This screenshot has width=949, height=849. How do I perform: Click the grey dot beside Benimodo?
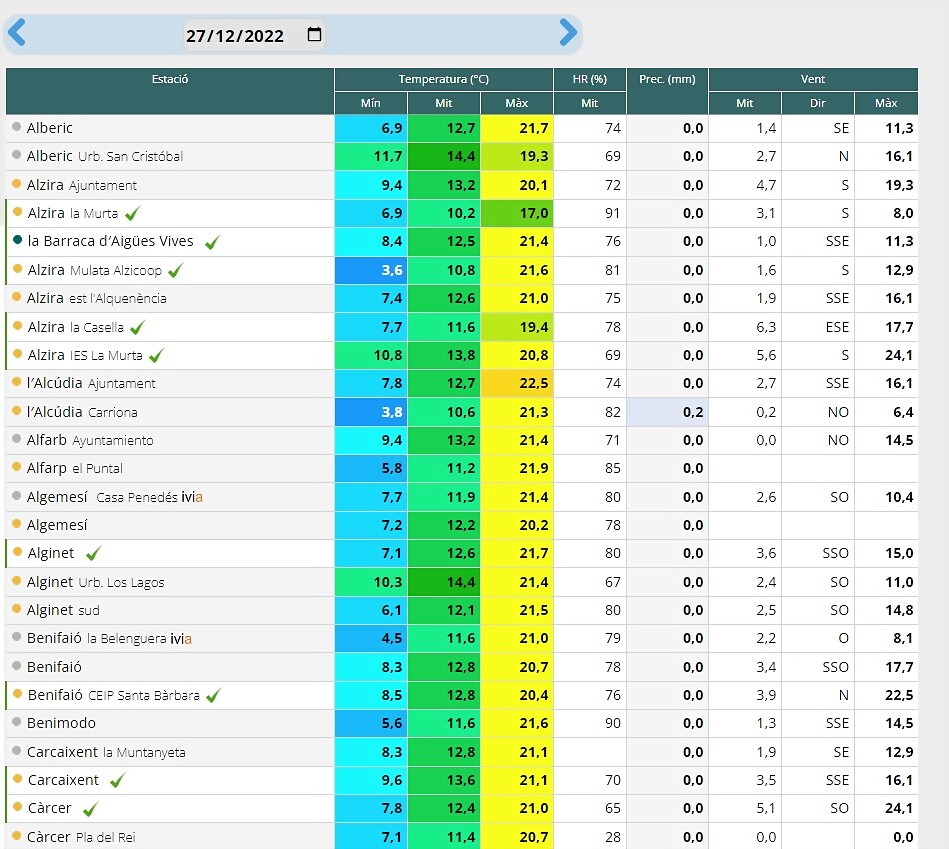coord(17,722)
